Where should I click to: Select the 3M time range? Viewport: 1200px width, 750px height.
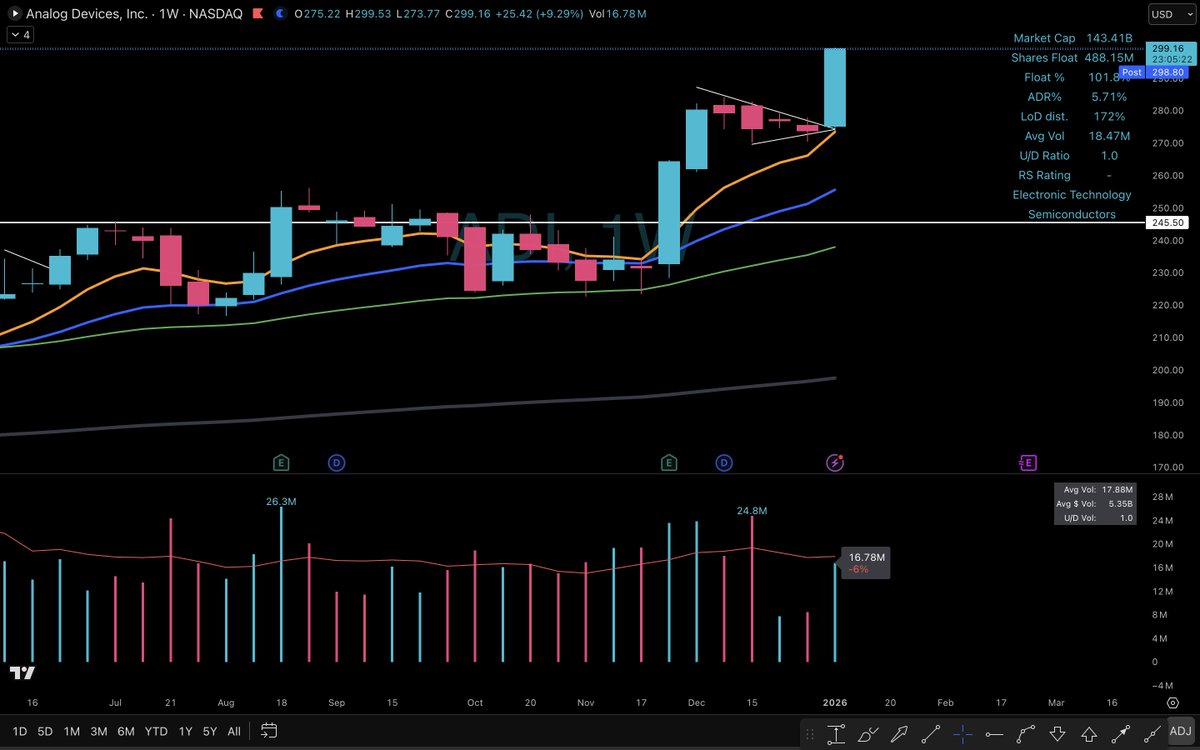click(99, 731)
